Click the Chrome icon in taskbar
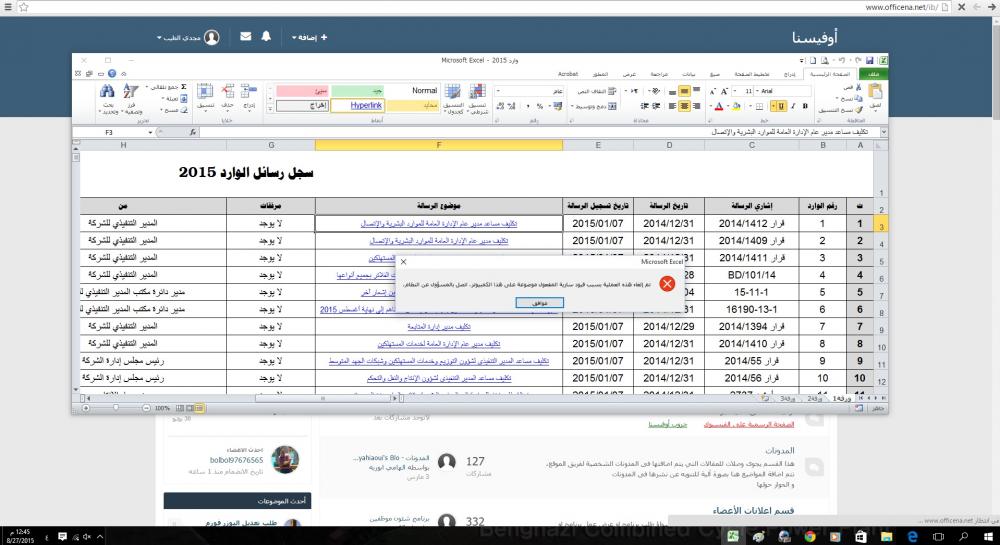Viewport: 1000px width, 545px height. click(809, 537)
